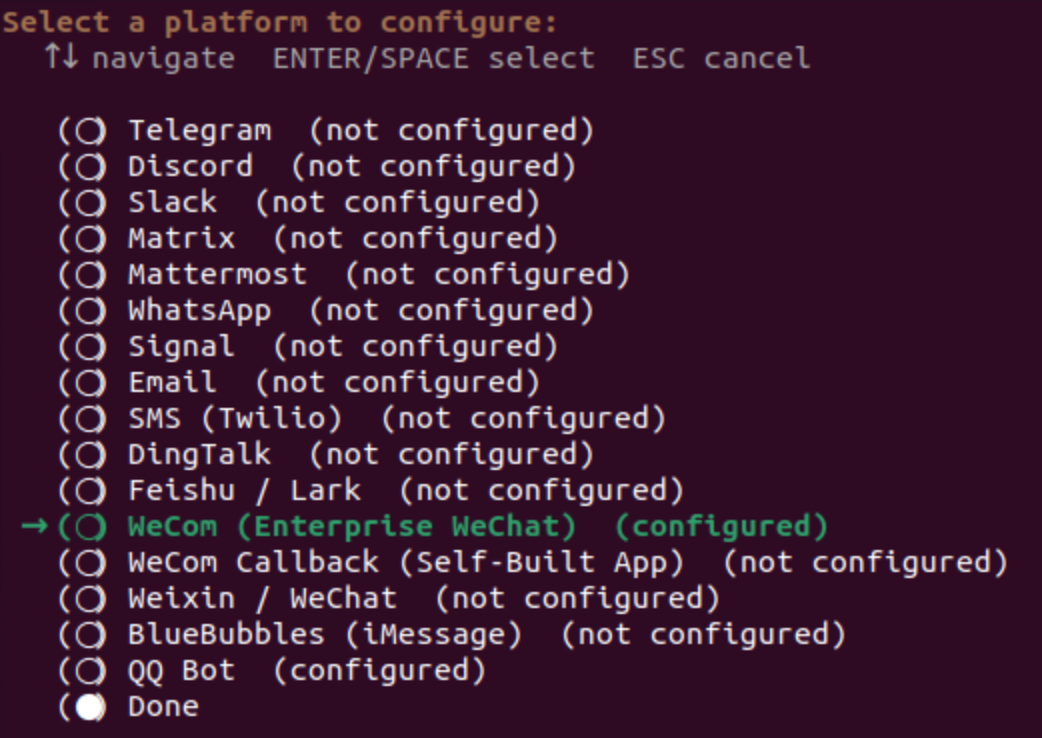The width and height of the screenshot is (1042, 738).
Task: Click the QQ Bot menu entry
Action: 181,671
